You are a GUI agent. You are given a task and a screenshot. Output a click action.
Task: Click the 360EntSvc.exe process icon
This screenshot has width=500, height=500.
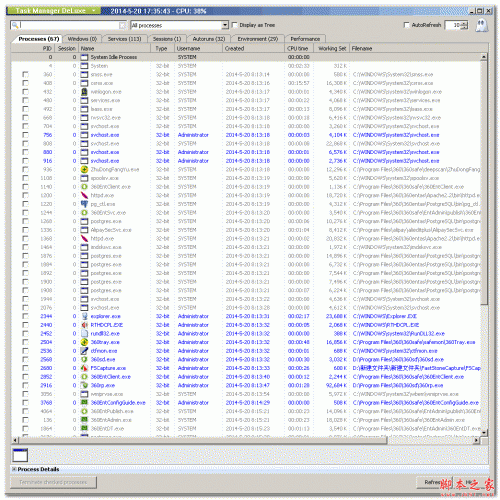click(x=85, y=213)
